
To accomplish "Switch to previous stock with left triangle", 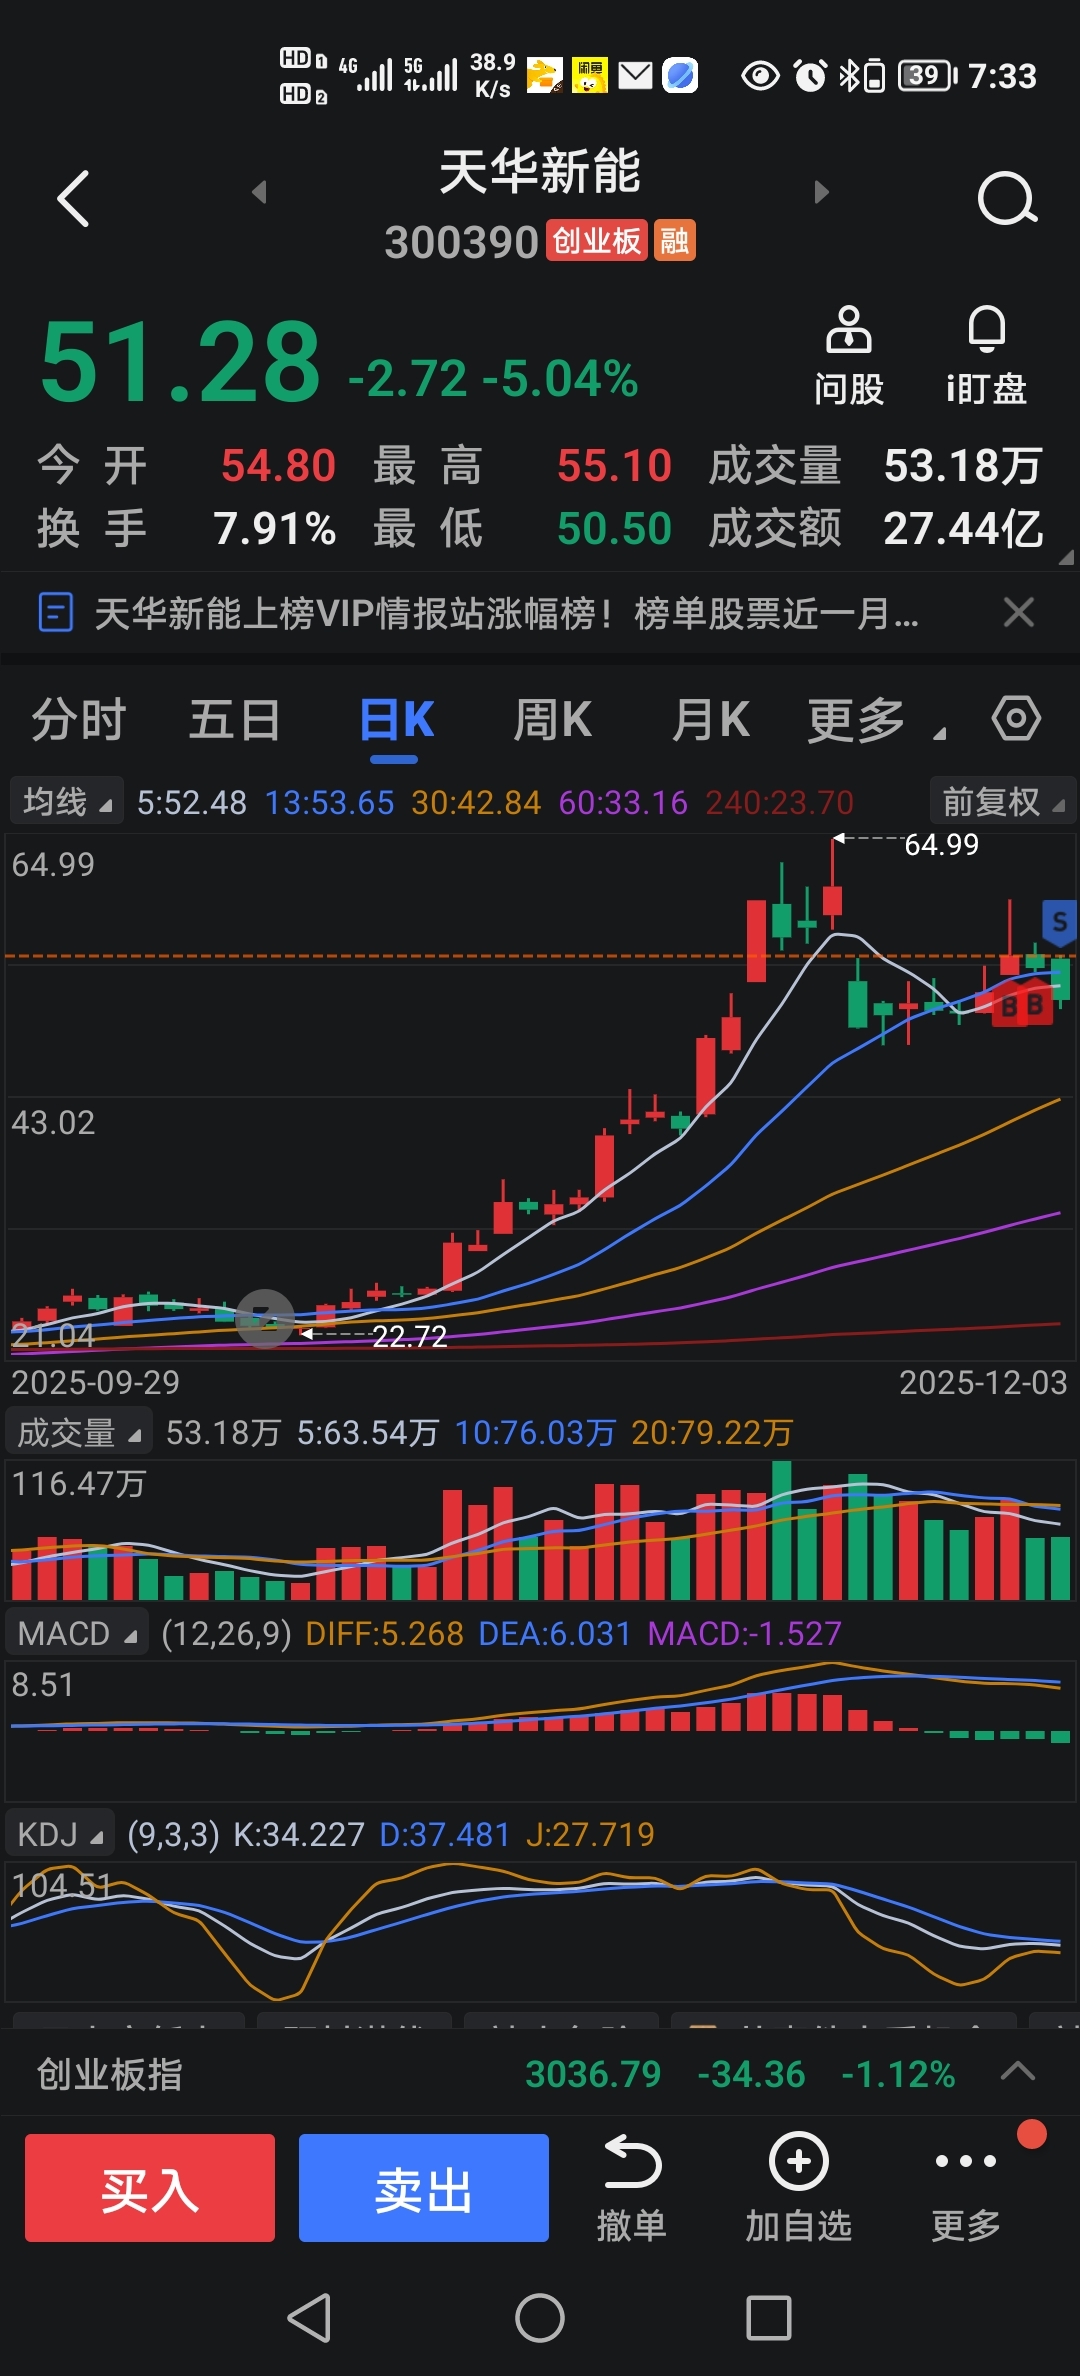I will coord(260,191).
